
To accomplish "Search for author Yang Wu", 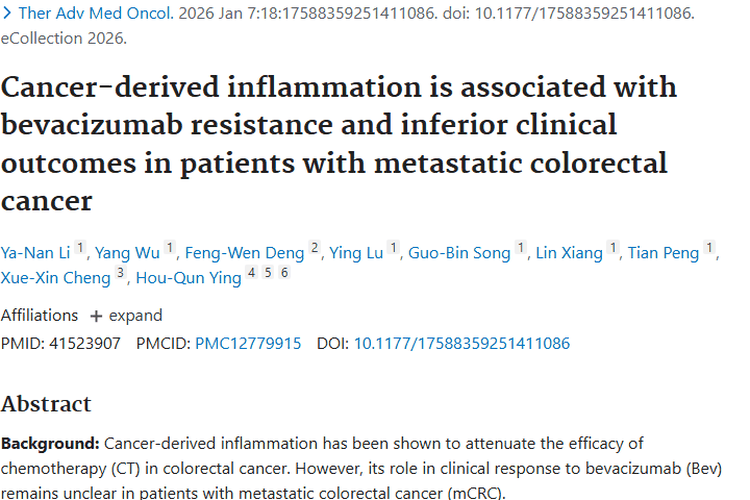I will 128,253.
